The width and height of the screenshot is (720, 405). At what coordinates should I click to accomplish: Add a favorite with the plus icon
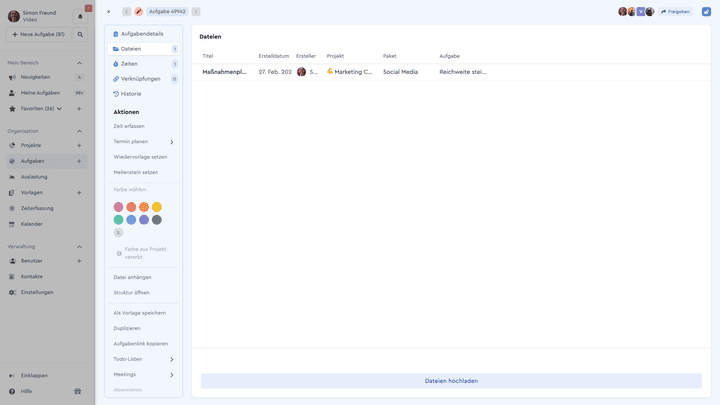coord(79,109)
